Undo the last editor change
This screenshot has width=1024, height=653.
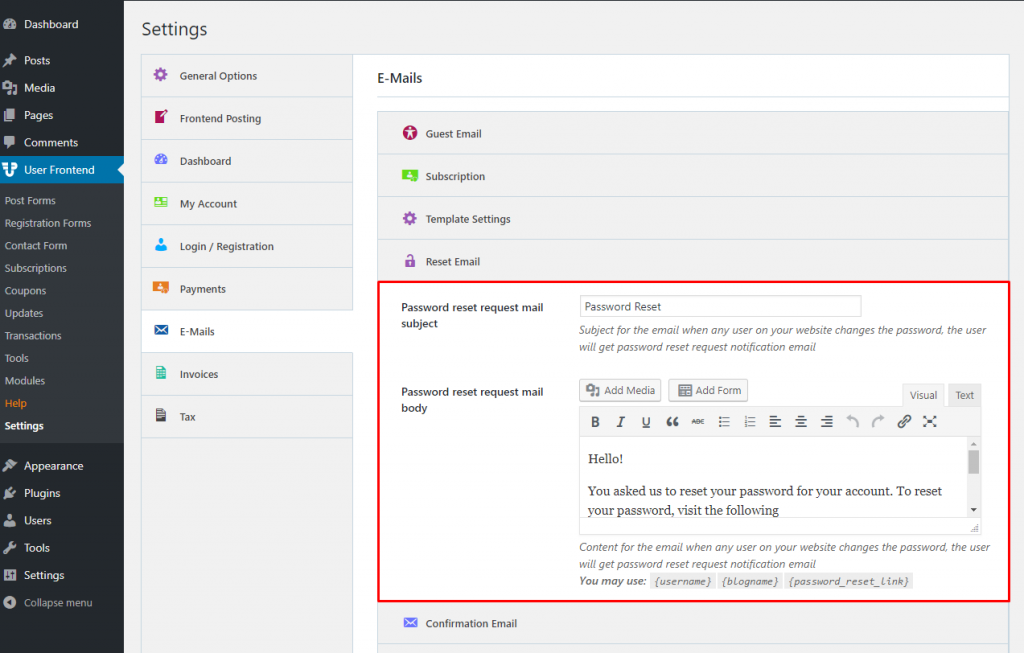[x=852, y=421]
